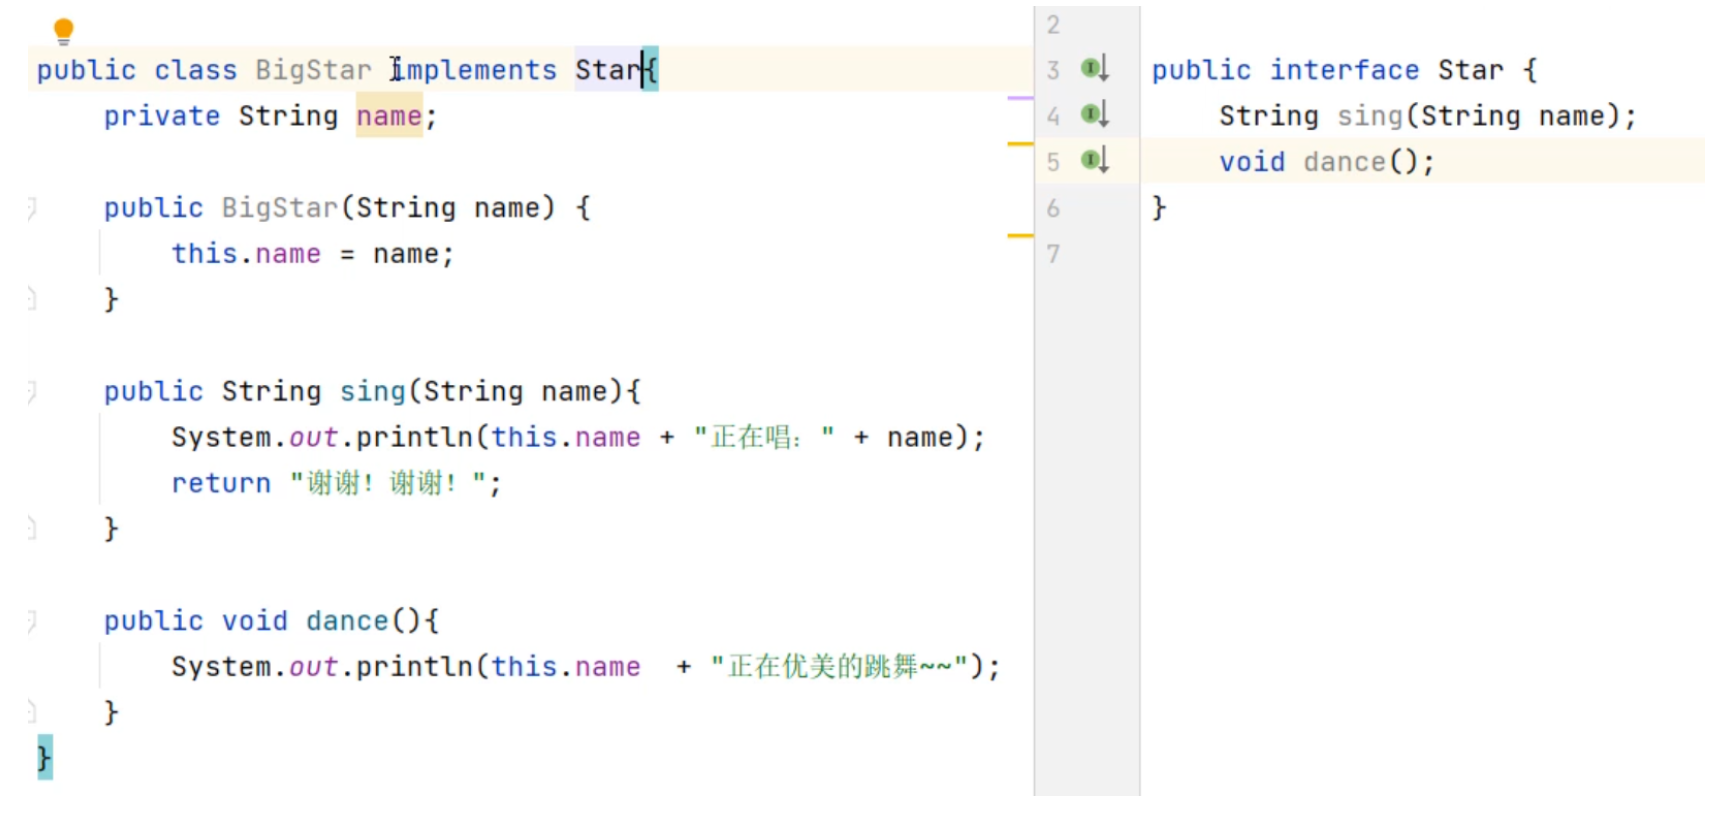Click the 'void' keyword in the BigStar dance method

tap(254, 621)
